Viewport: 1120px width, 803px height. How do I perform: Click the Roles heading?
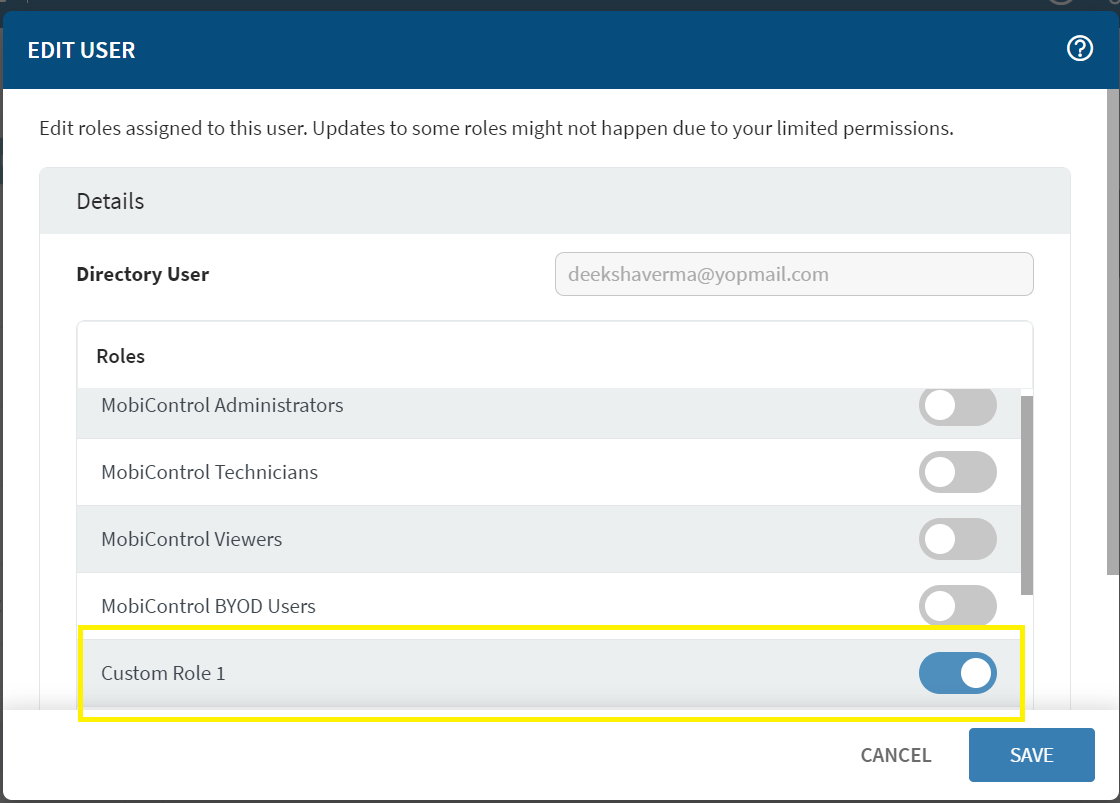point(120,356)
